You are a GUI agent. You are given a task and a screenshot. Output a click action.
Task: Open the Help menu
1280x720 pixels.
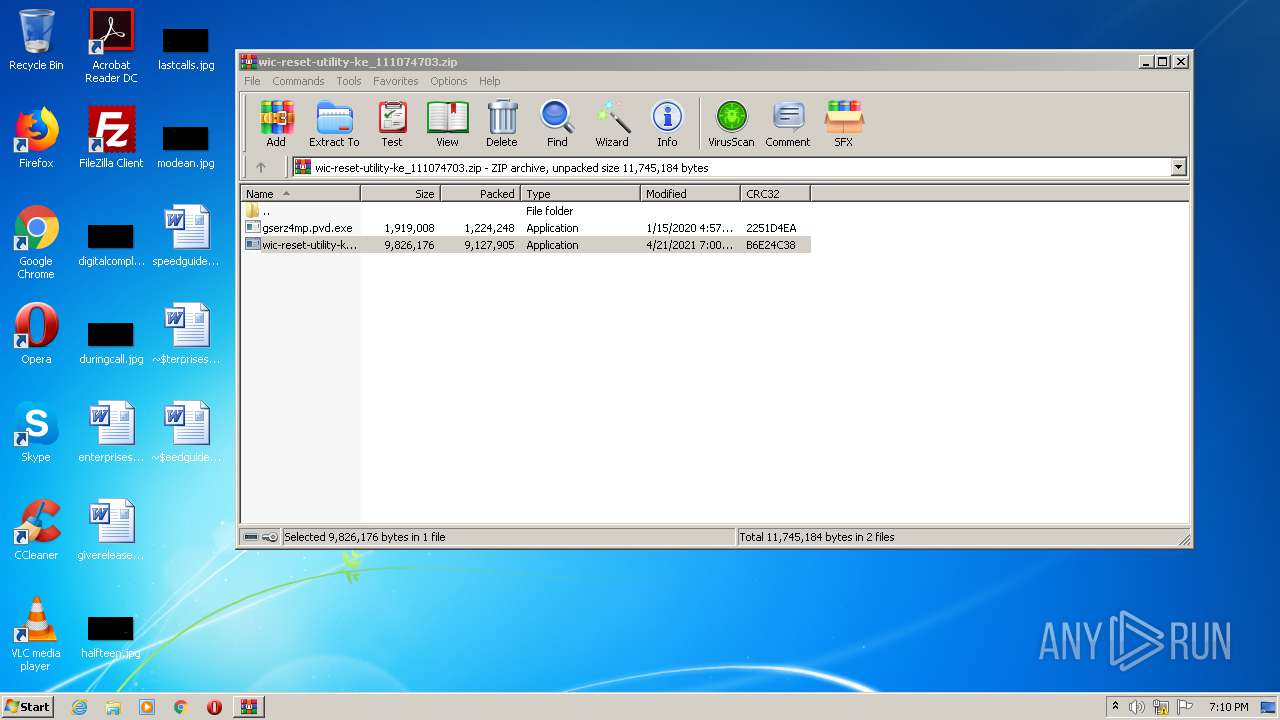(490, 81)
